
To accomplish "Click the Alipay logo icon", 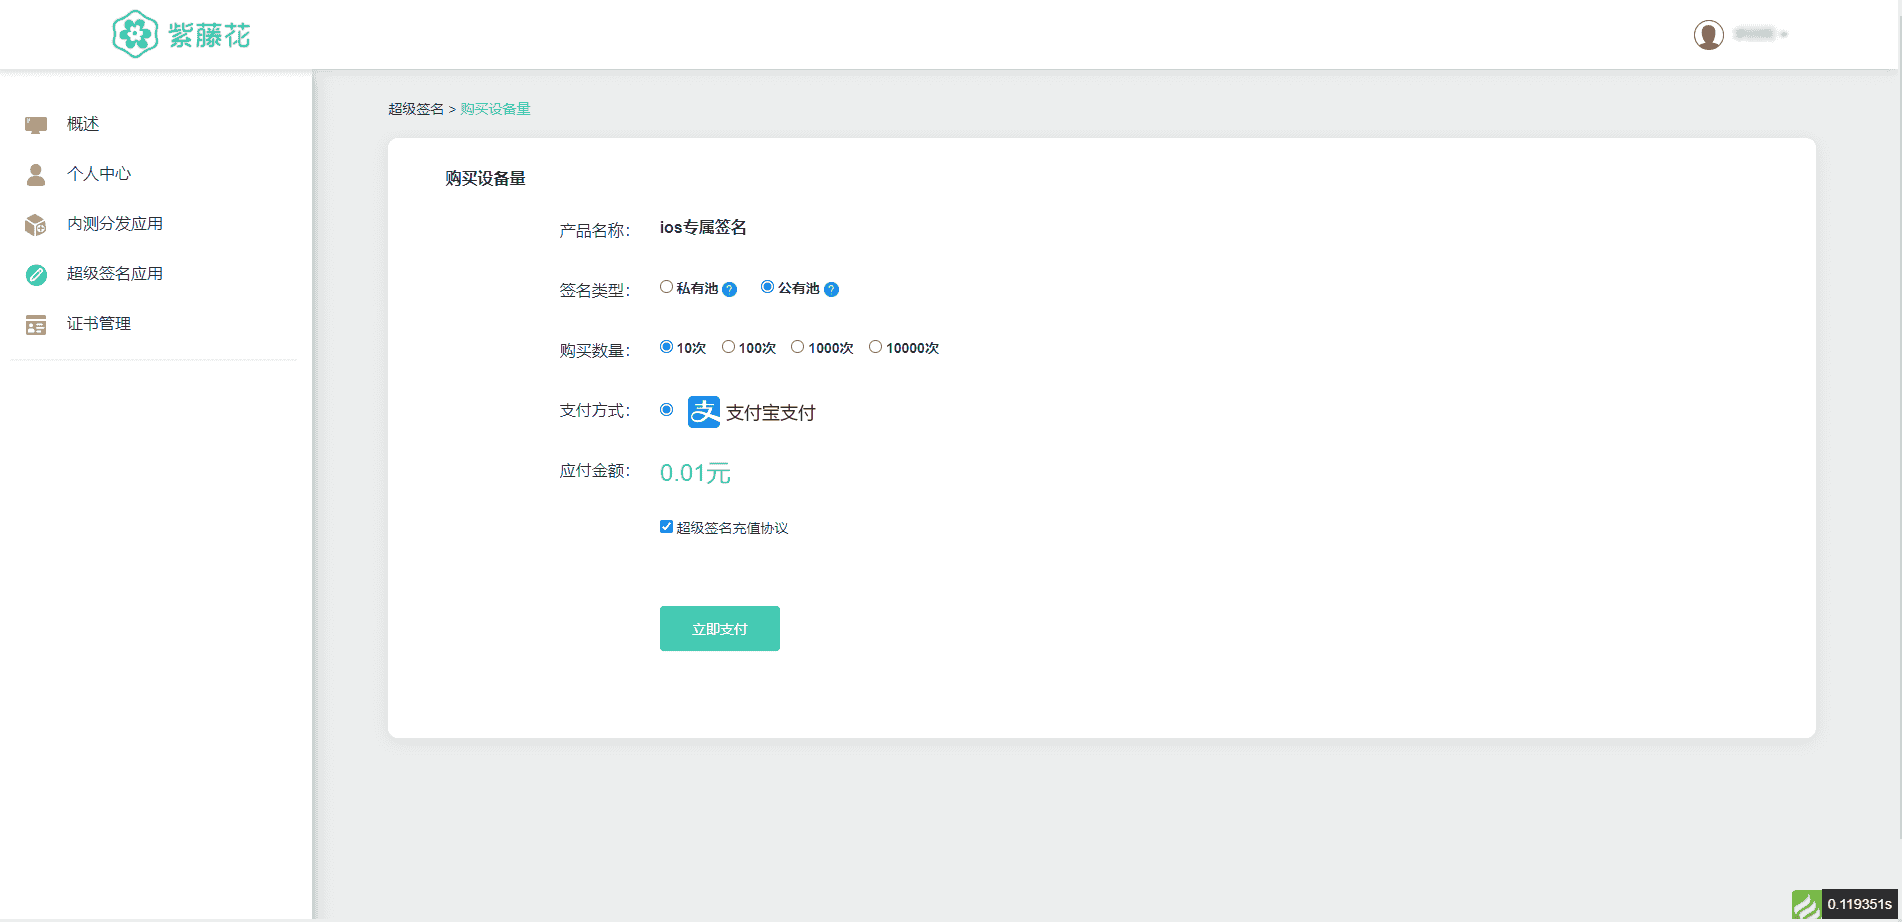I will point(704,412).
